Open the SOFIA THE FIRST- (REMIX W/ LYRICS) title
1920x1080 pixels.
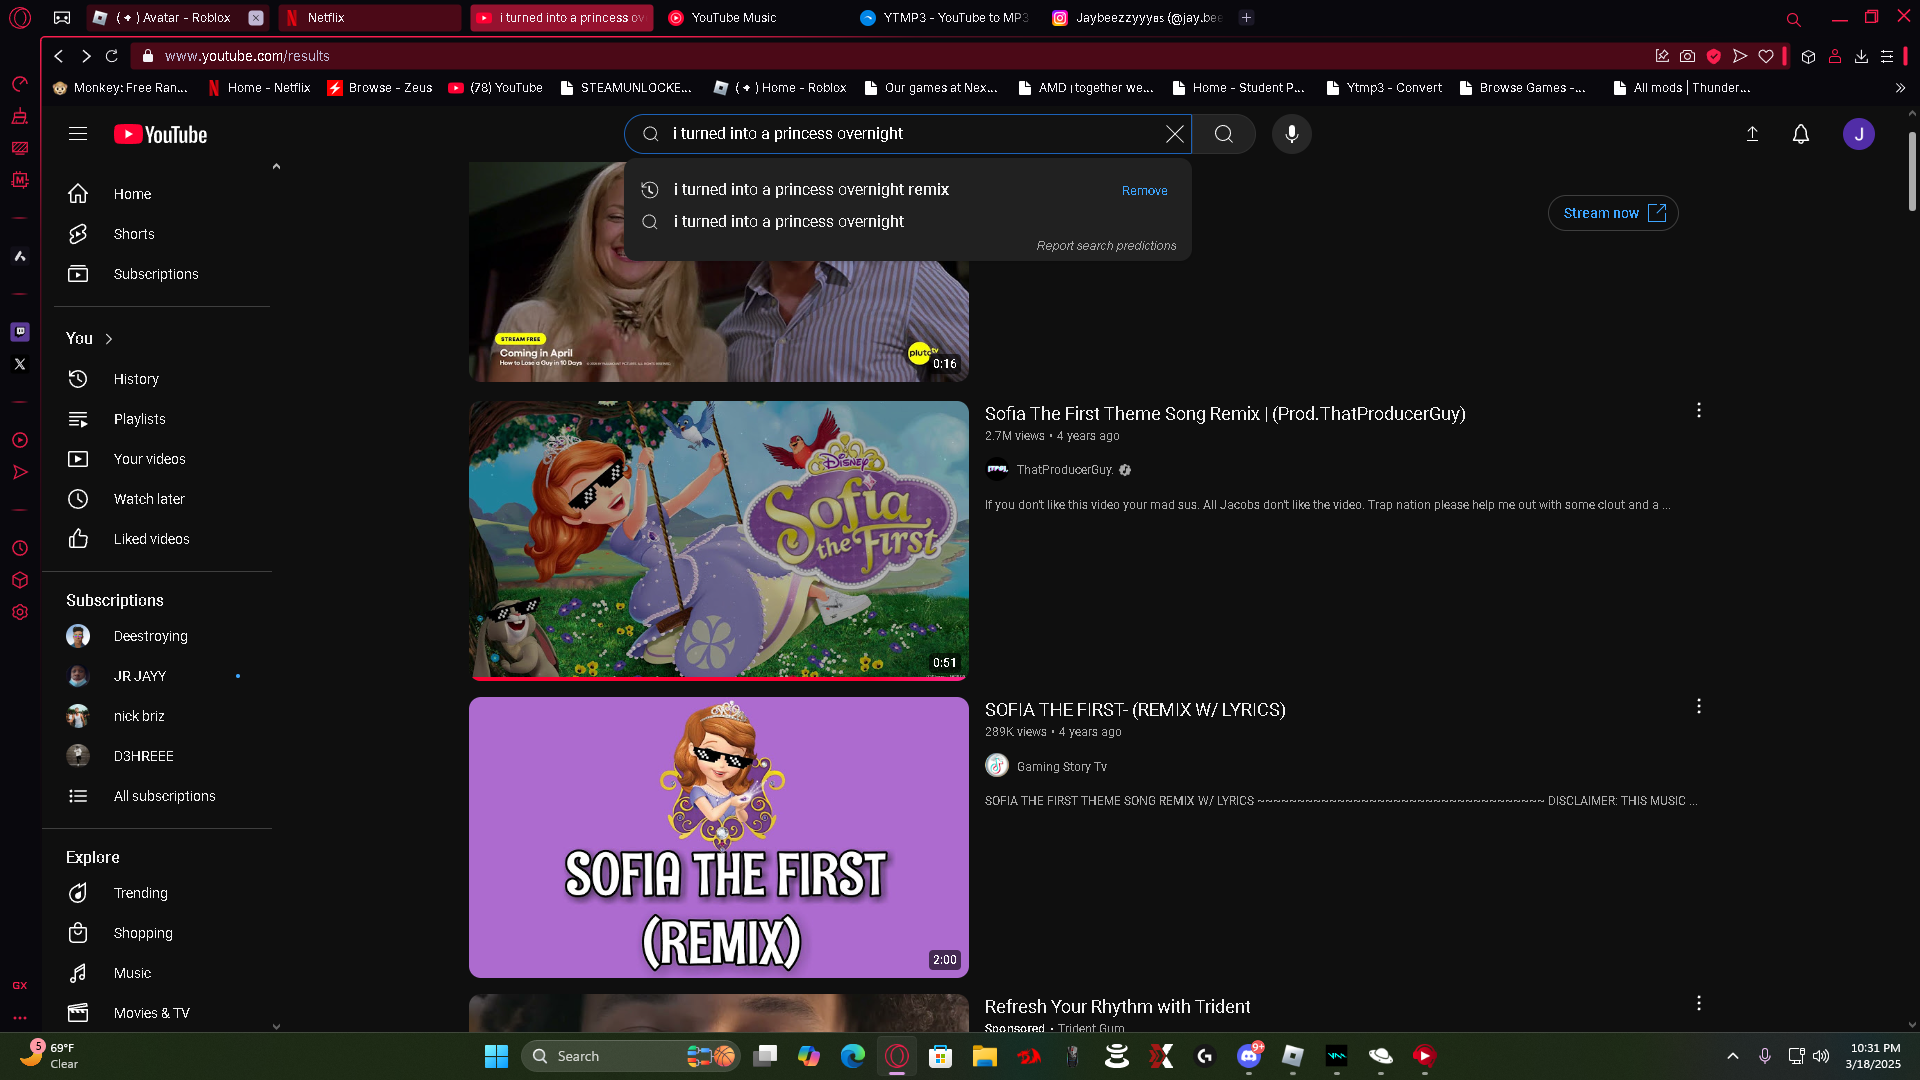coord(1135,710)
